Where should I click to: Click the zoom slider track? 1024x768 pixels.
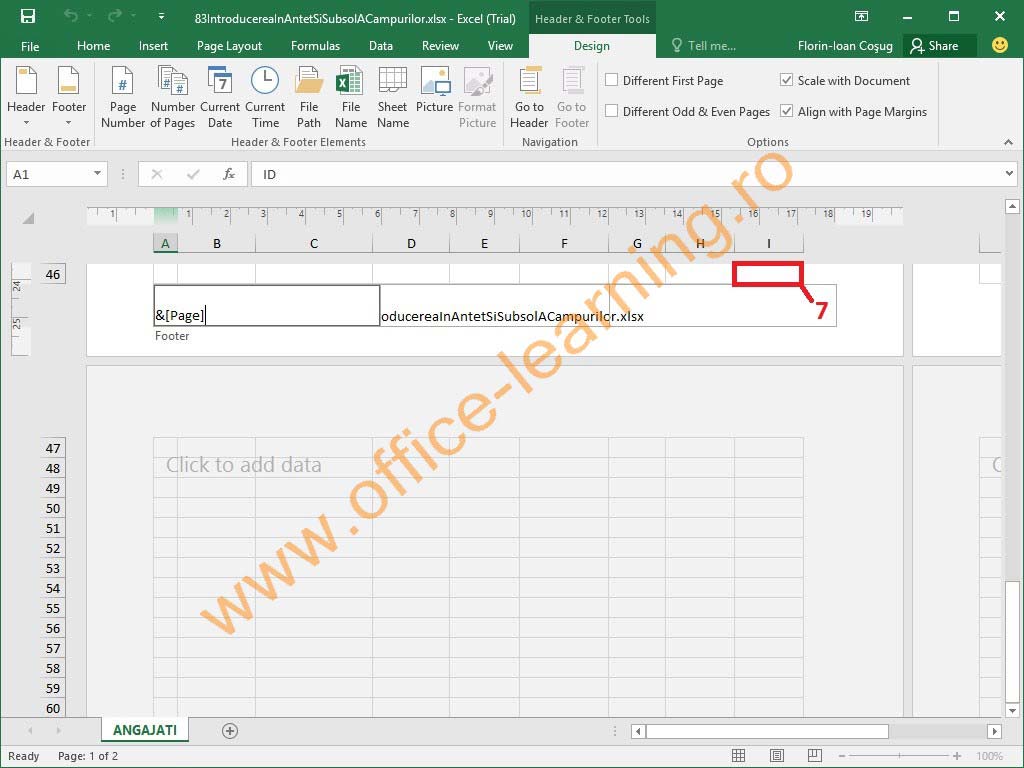(x=899, y=756)
